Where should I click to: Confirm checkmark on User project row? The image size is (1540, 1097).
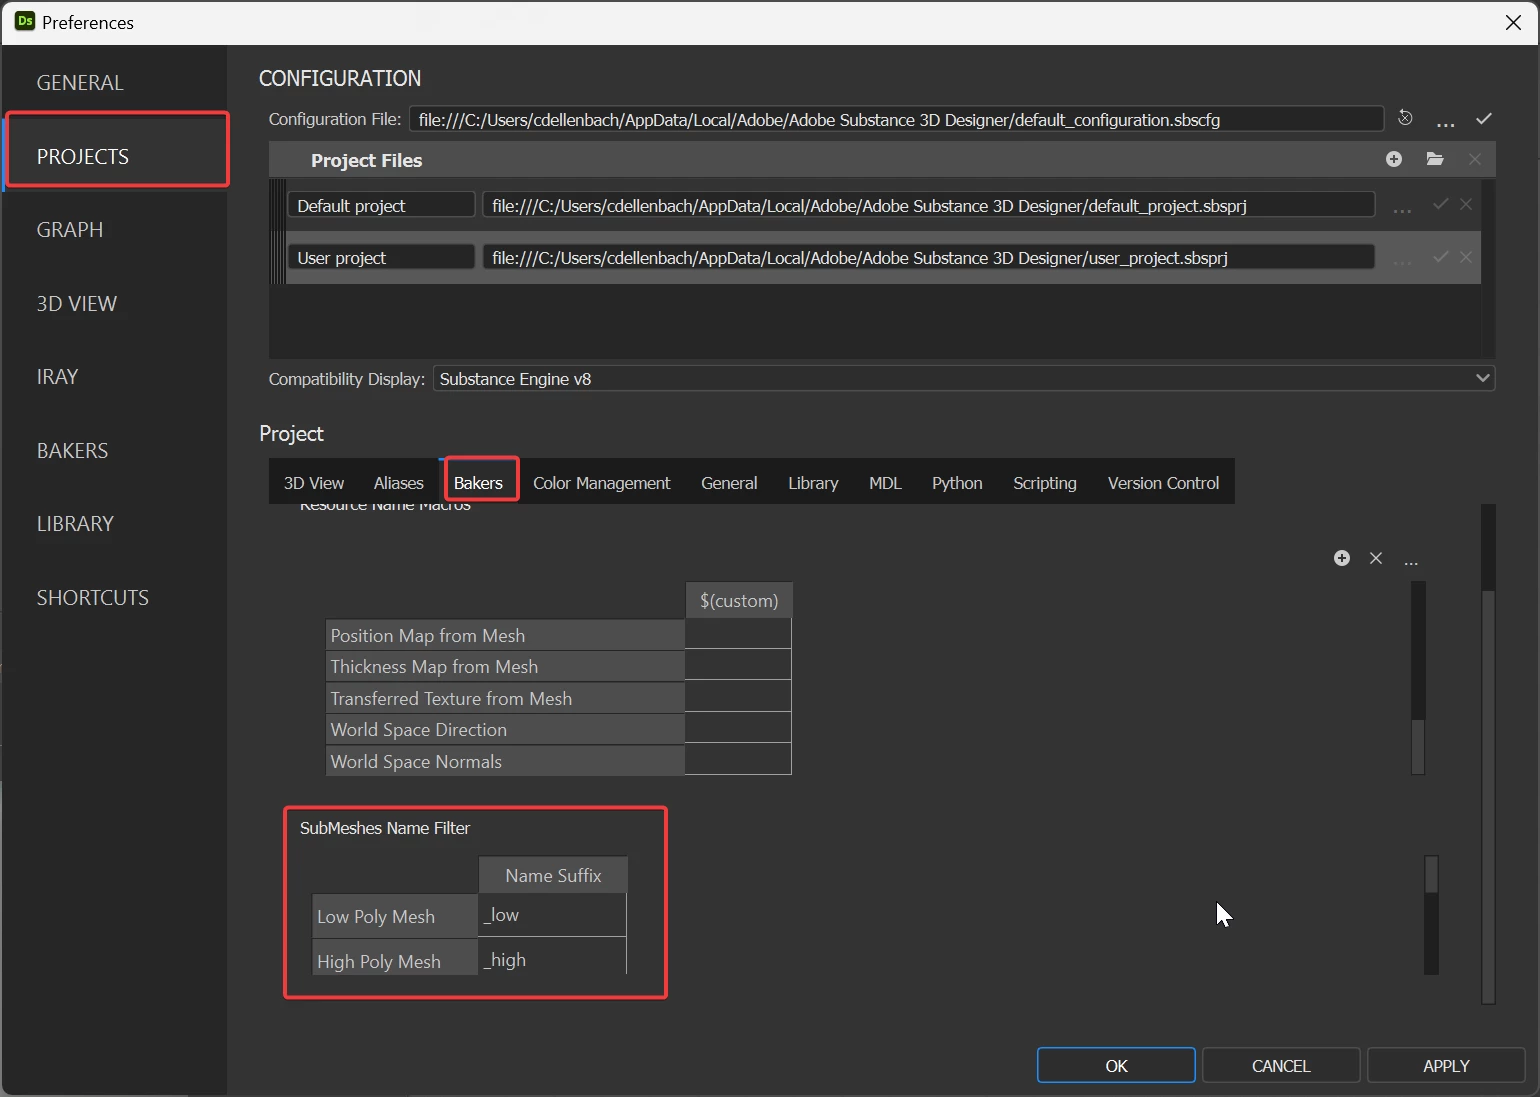coord(1440,257)
